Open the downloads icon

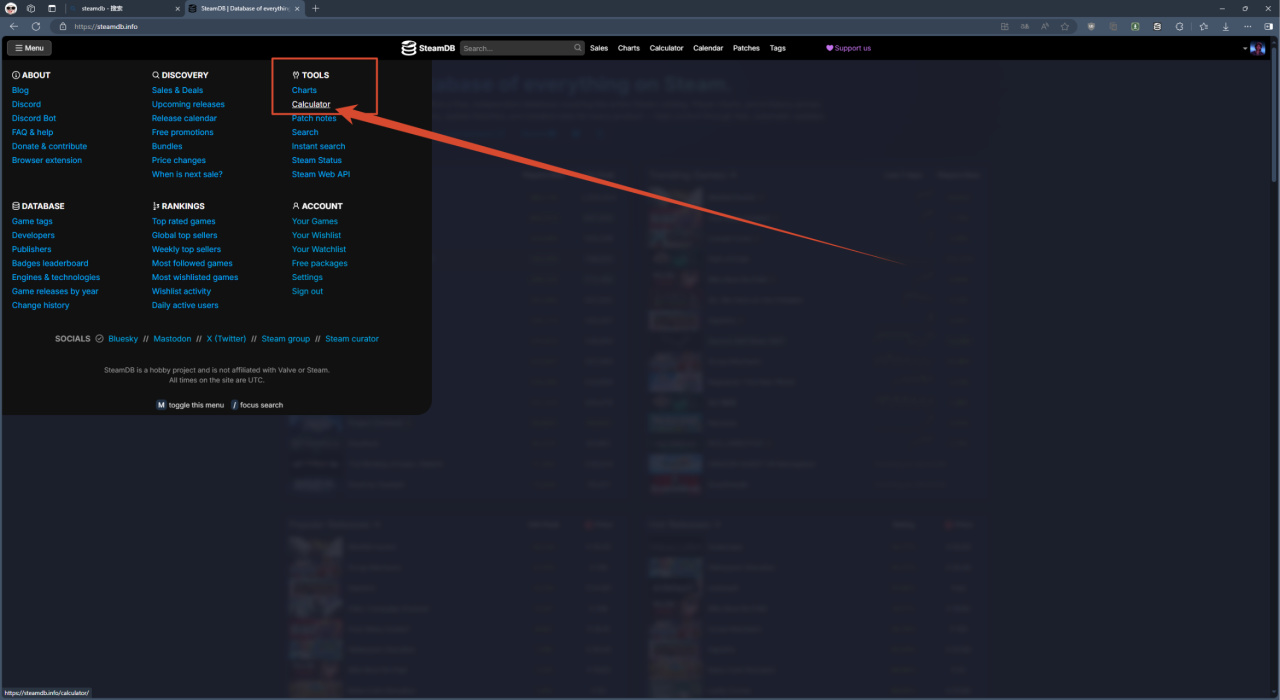(1226, 26)
